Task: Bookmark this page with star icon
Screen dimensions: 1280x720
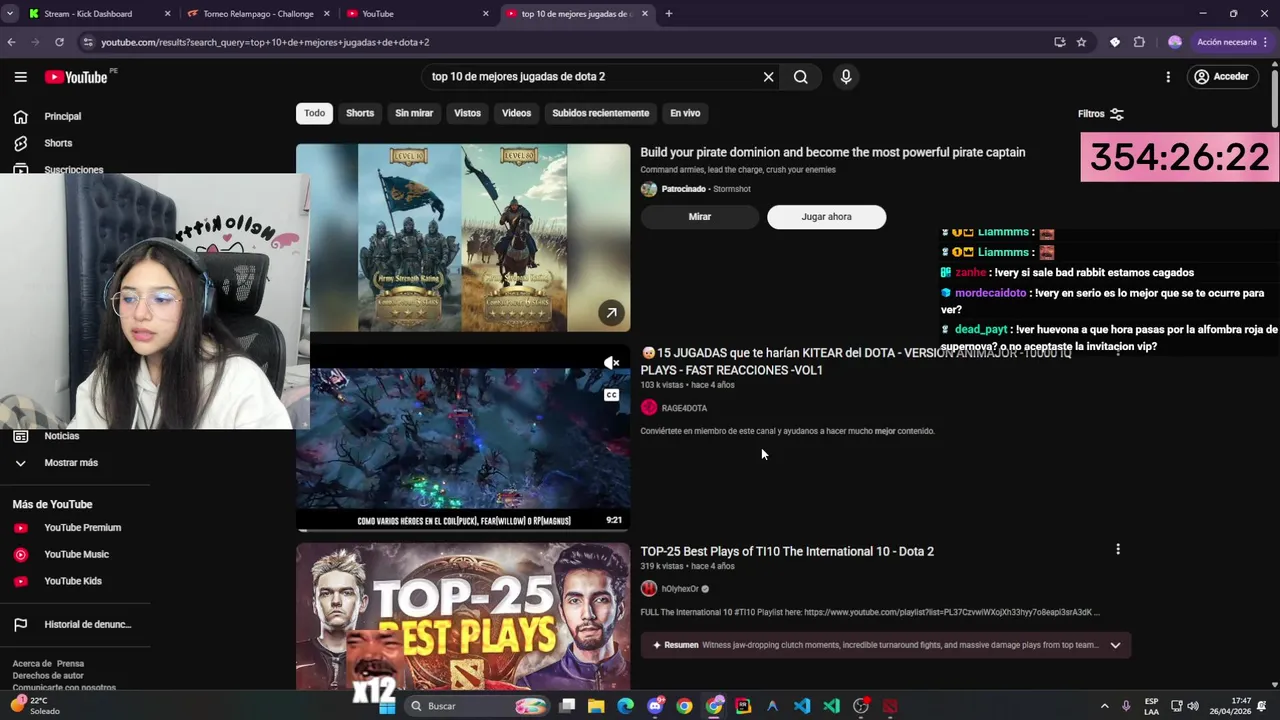Action: 1081,42
